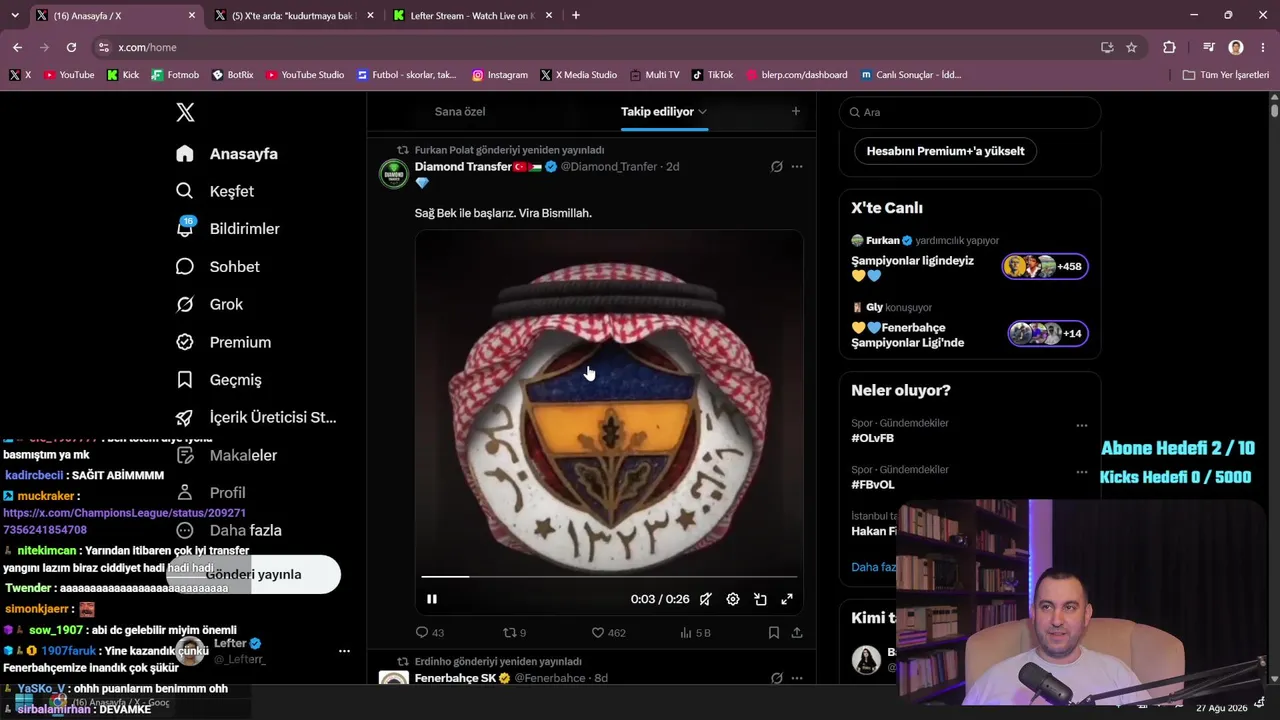Switch to the Lefter Stream browser tab

(x=471, y=15)
